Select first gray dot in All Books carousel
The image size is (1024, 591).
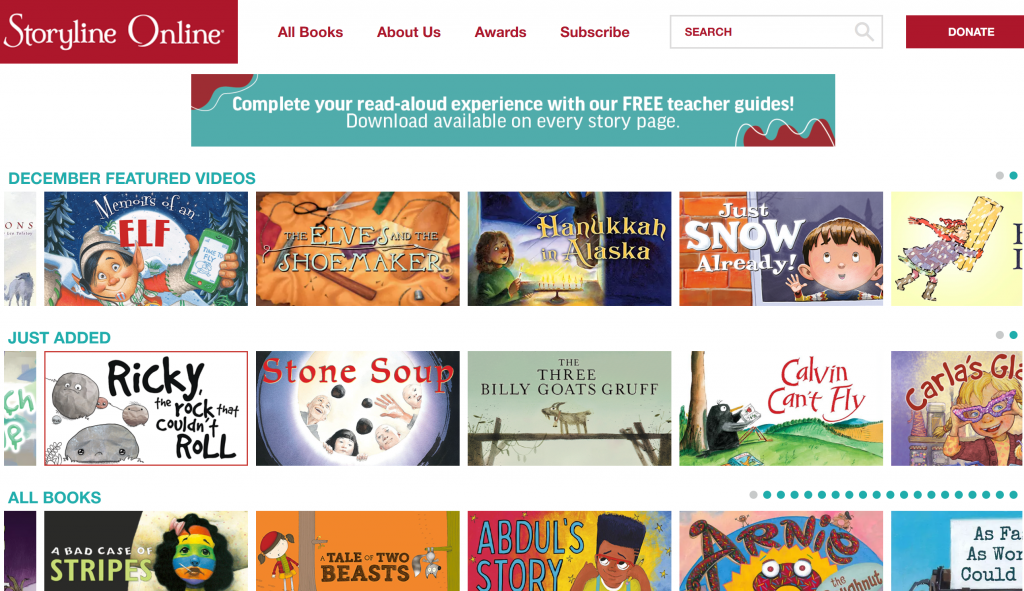point(753,495)
